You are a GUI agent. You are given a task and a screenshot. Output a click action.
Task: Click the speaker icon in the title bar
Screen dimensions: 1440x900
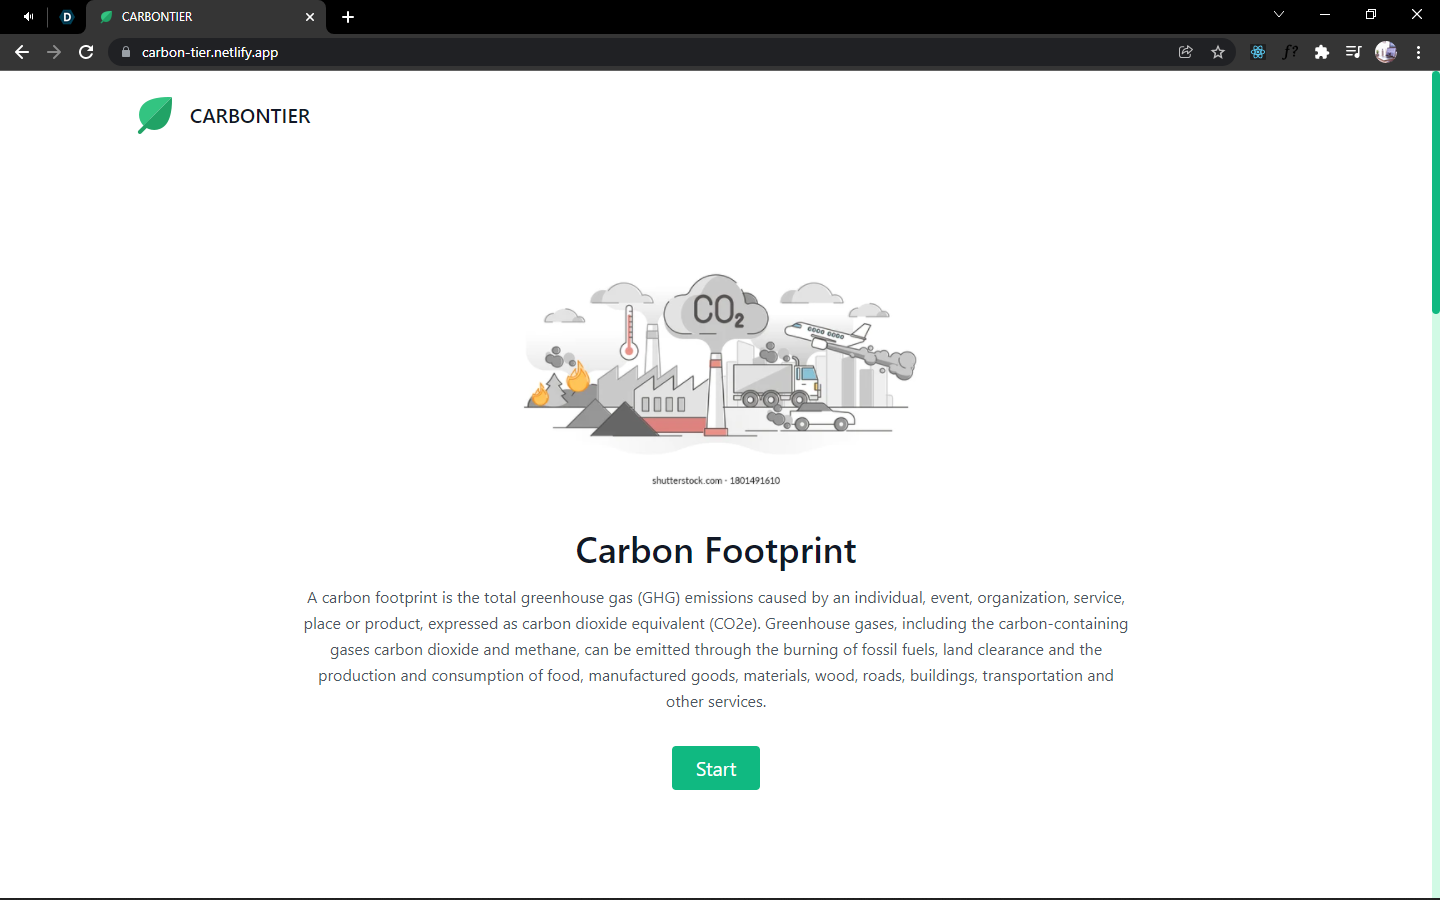point(27,16)
